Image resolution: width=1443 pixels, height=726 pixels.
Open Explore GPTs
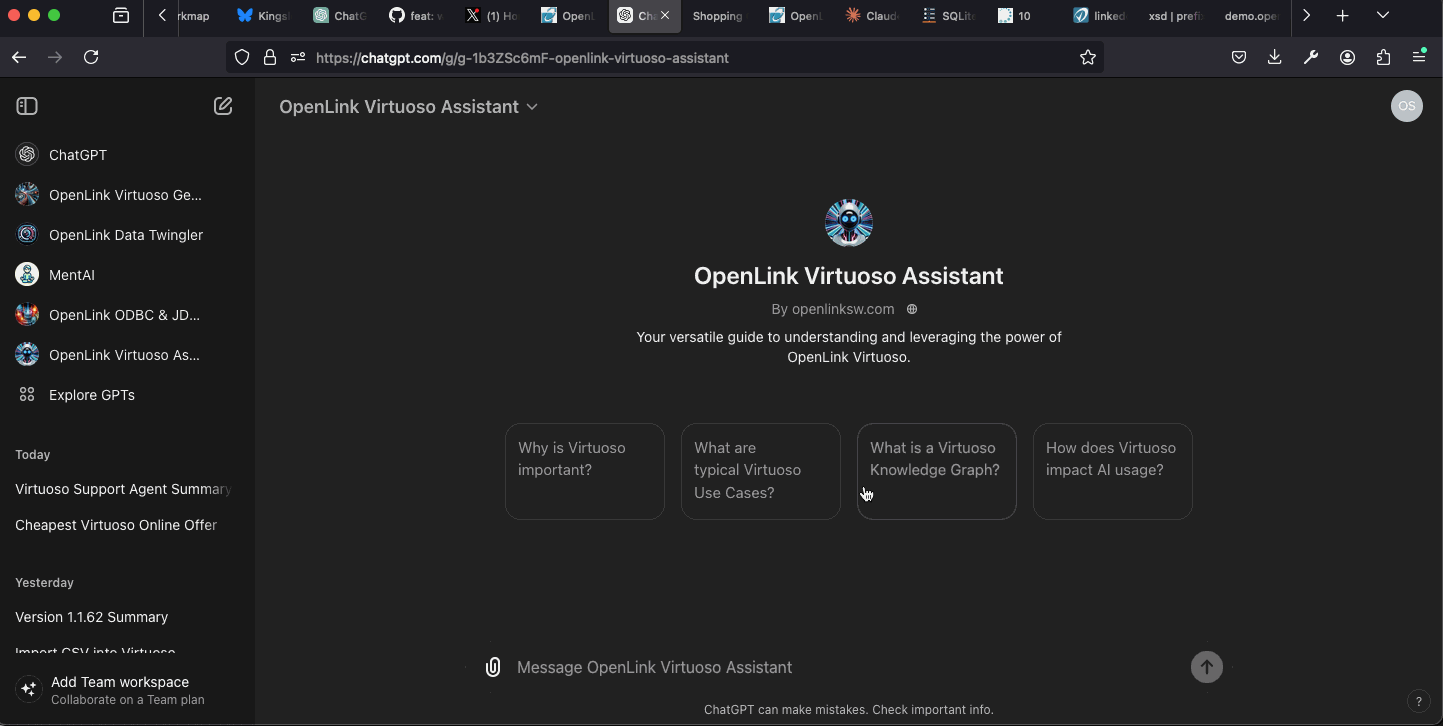pos(127,395)
